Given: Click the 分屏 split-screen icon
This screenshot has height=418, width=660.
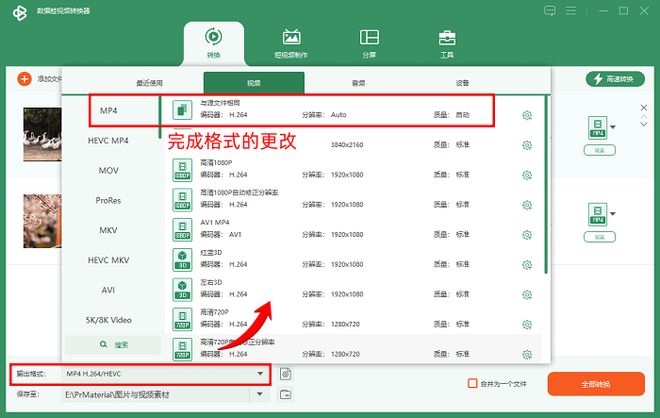Looking at the screenshot, I should point(369,41).
